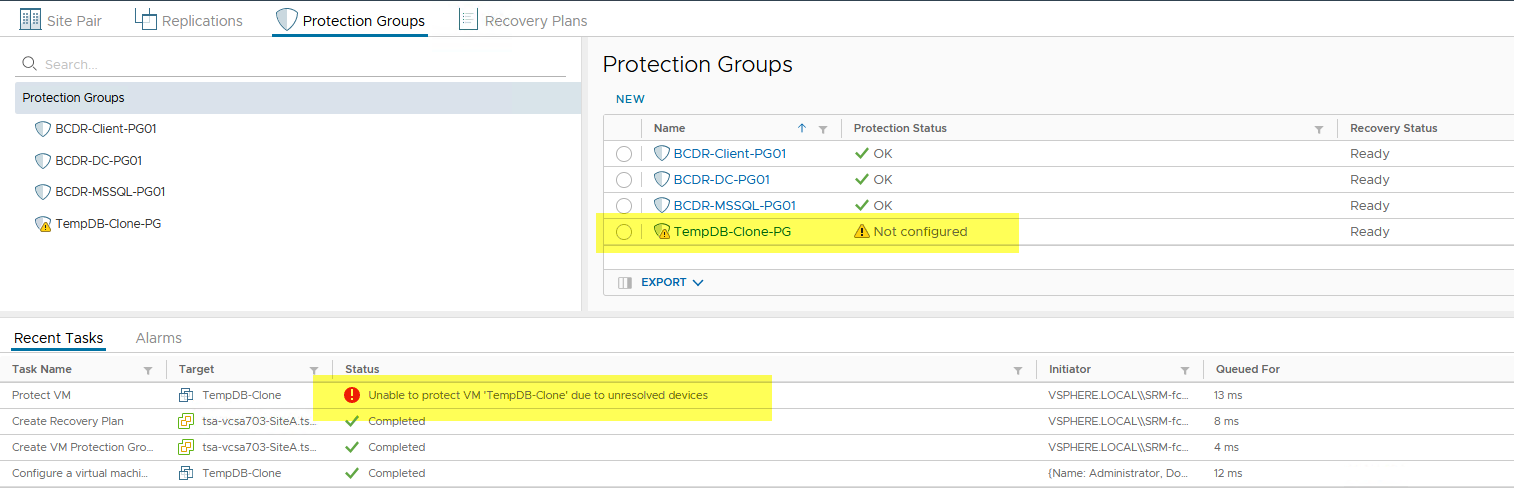Select the BCDR-MSSQL-PG01 radio button
The width and height of the screenshot is (1514, 490).
(x=624, y=206)
